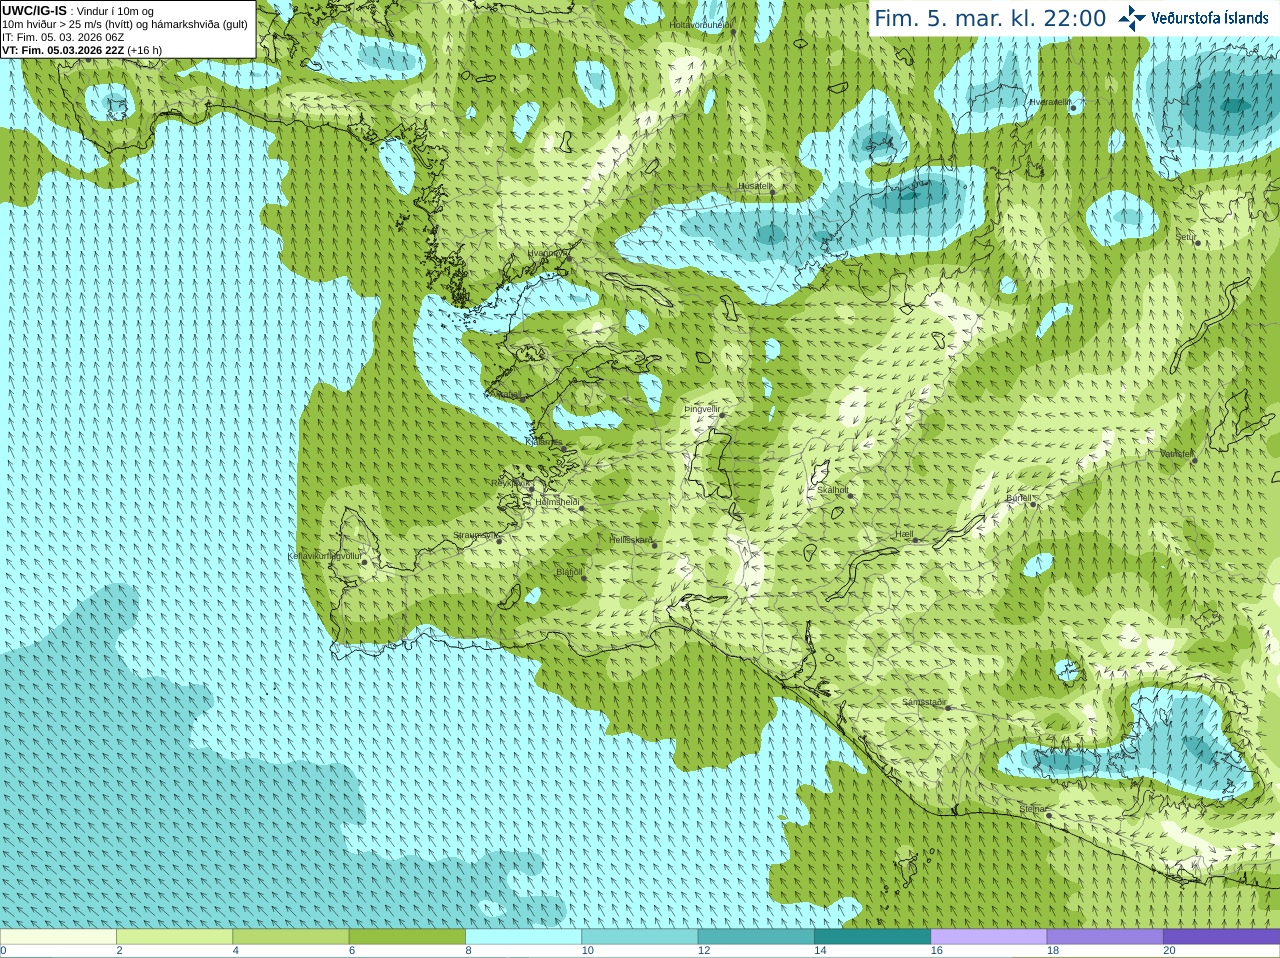Click the scale value '20' on the legend bar
The height and width of the screenshot is (958, 1280).
coord(1170,951)
